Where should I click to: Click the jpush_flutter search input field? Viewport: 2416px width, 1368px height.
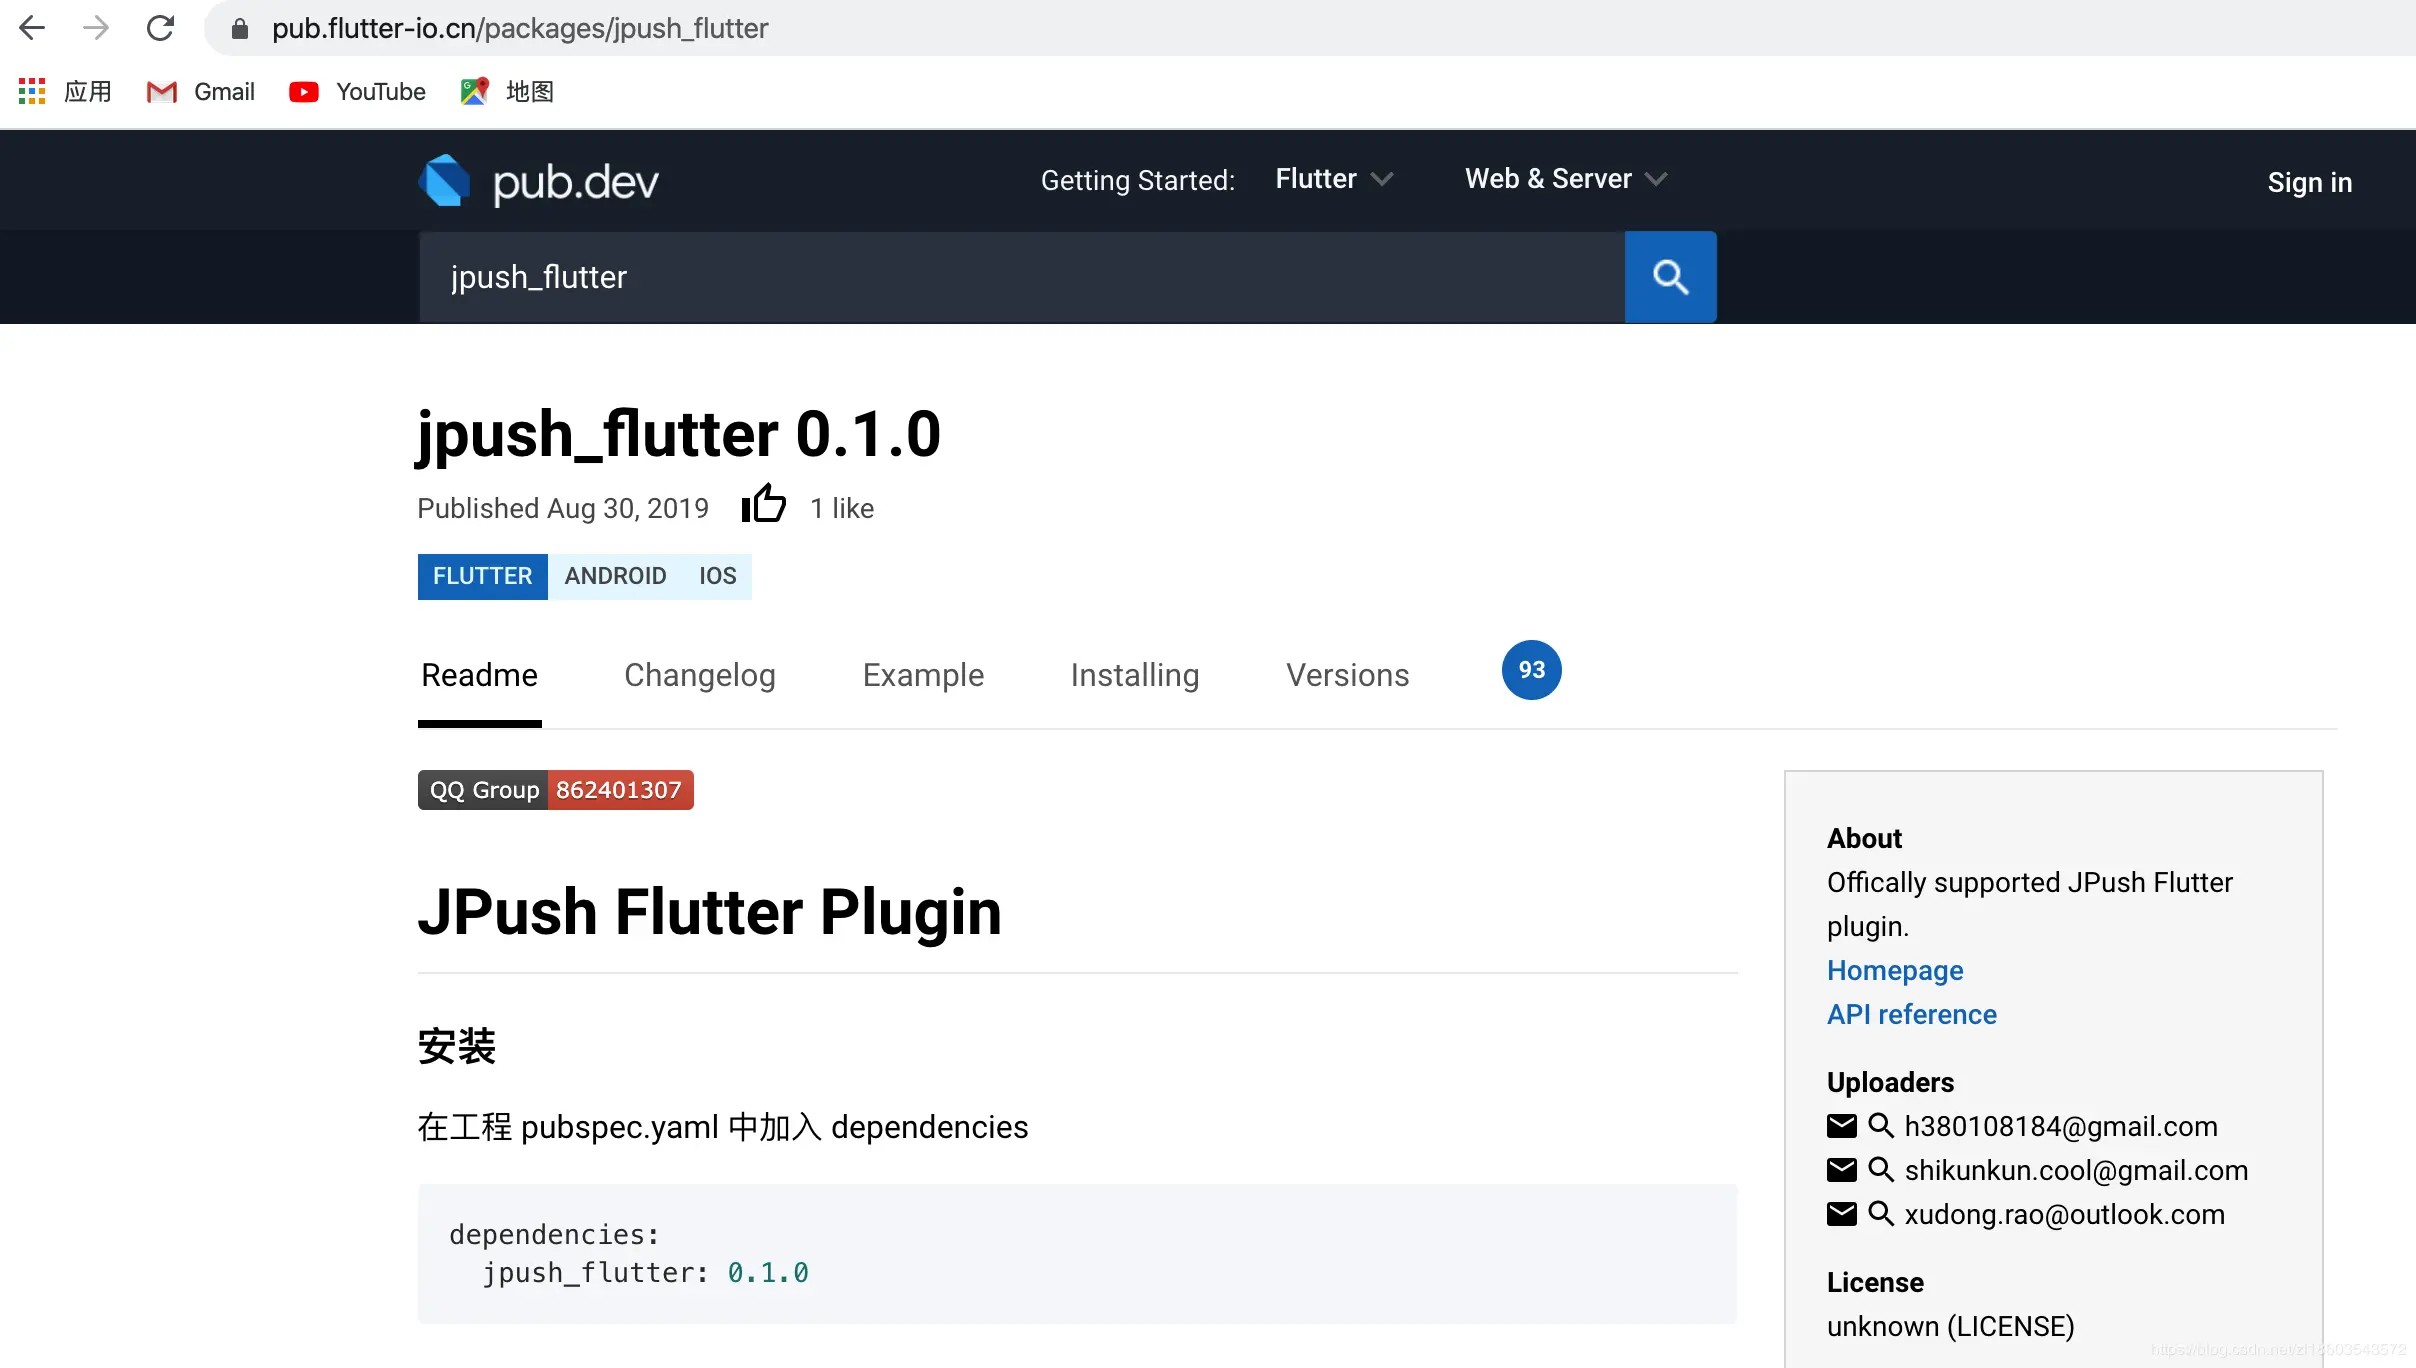(x=1022, y=277)
